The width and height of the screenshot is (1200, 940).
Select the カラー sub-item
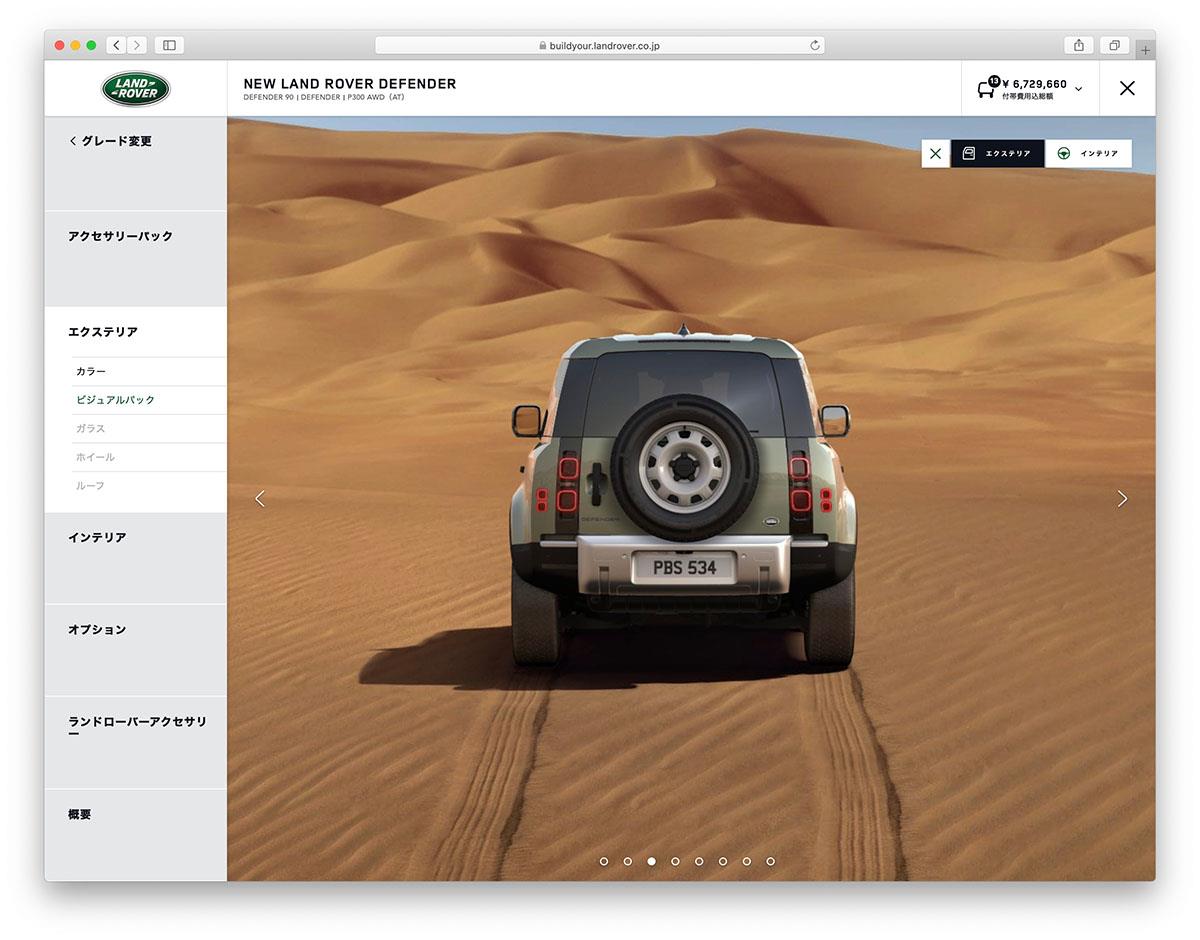(149, 371)
